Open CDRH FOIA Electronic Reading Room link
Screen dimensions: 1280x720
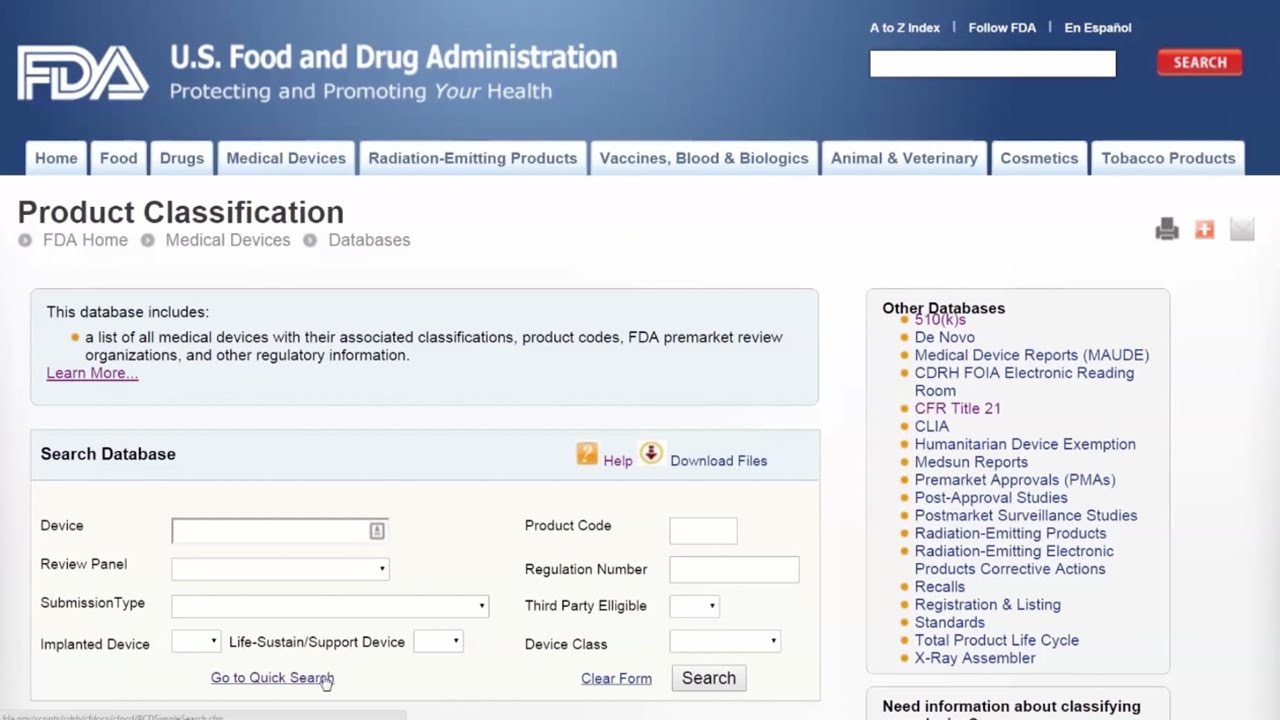point(1024,382)
